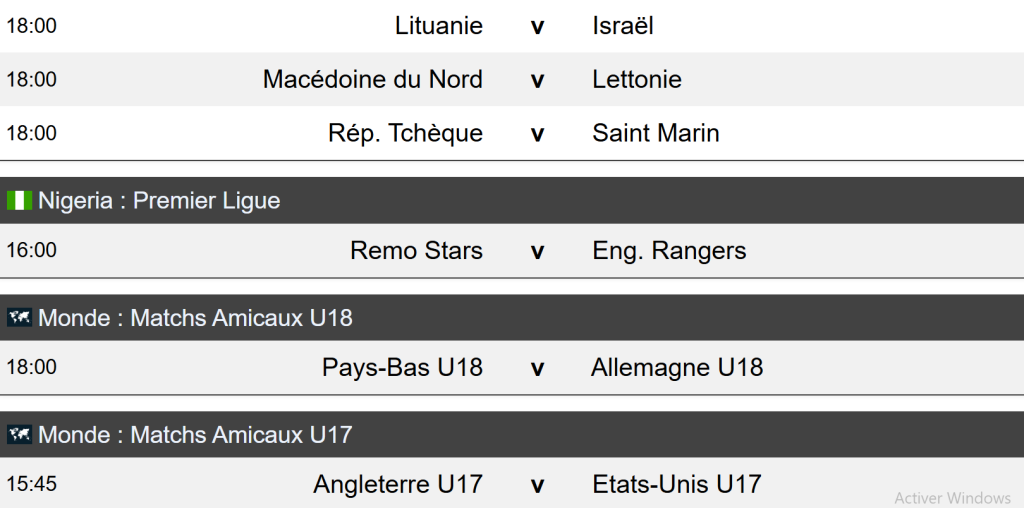The height and width of the screenshot is (508, 1024).
Task: Select Remo Stars team
Action: 416,250
